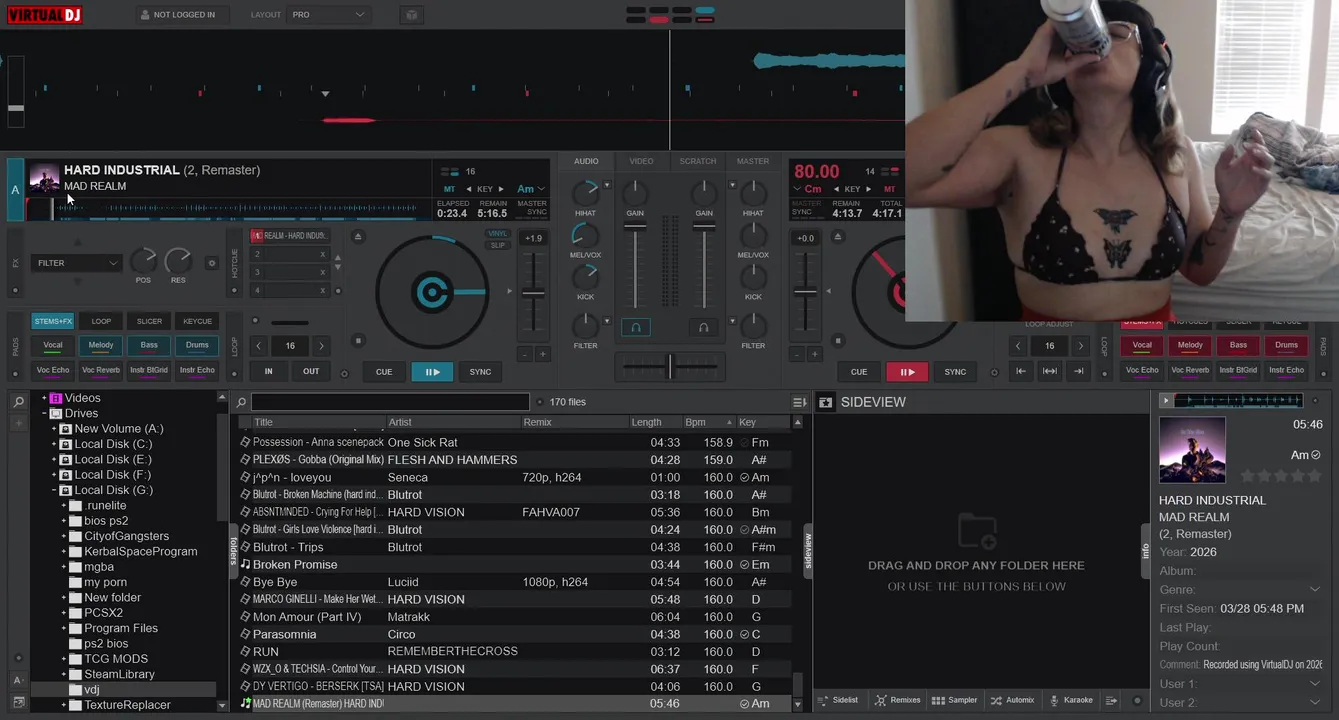
Task: Toggle the Drums stem pad on deck A
Action: [x=197, y=345]
